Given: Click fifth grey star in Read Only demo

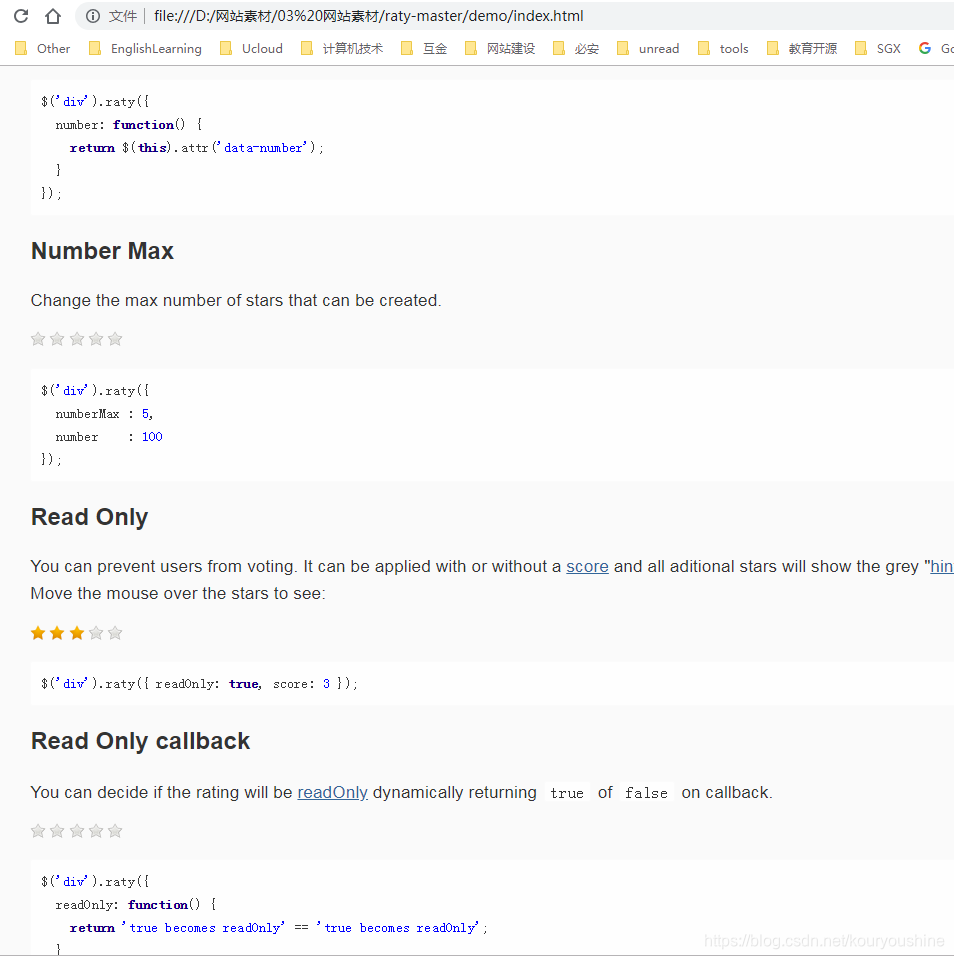Looking at the screenshot, I should [115, 633].
